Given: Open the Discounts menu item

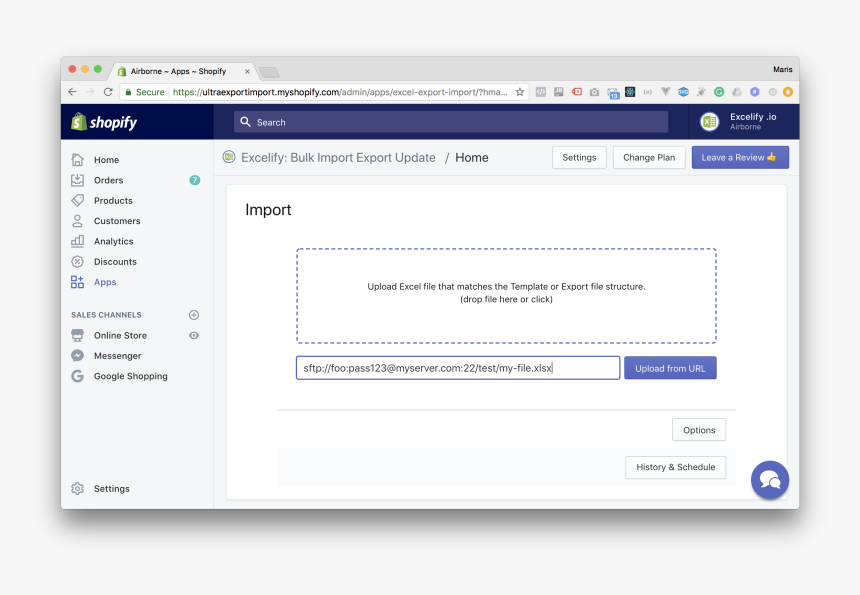Looking at the screenshot, I should pos(115,262).
